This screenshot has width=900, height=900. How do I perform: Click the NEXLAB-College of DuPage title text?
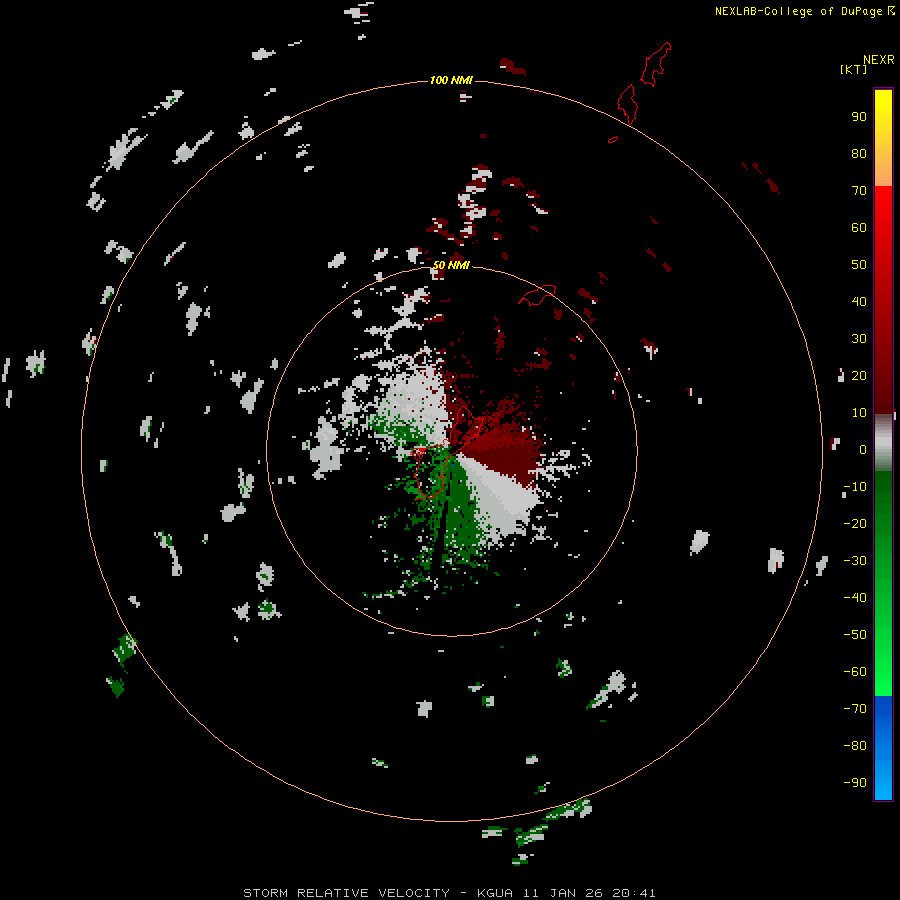click(x=798, y=11)
